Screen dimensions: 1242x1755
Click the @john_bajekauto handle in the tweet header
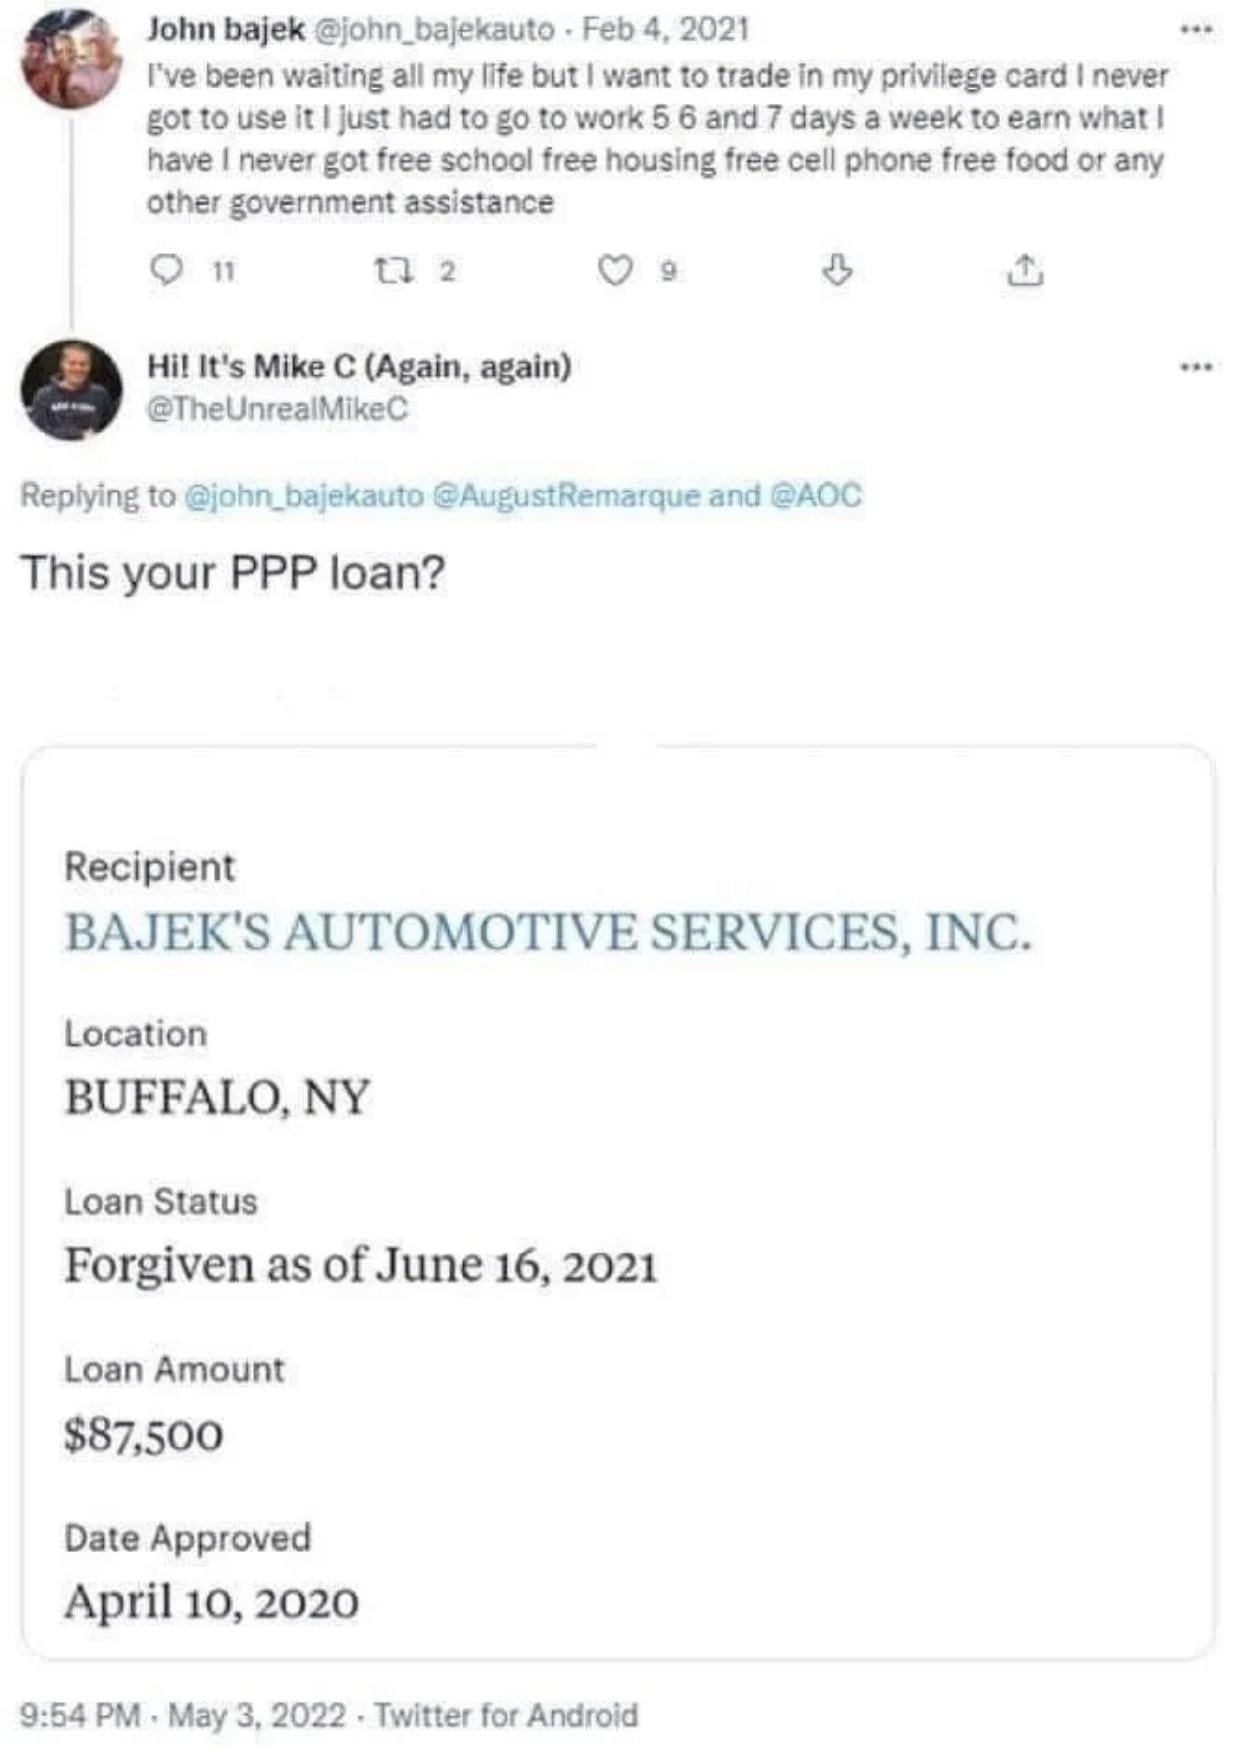[x=434, y=29]
